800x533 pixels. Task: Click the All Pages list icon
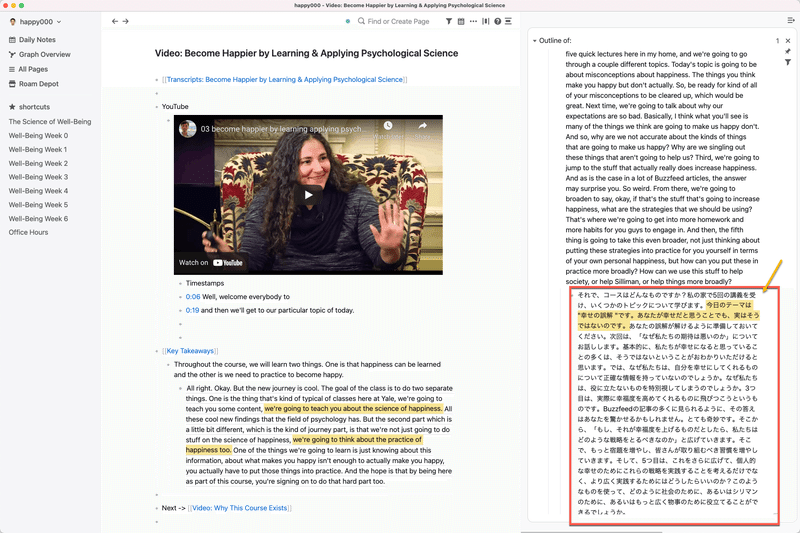[x=12, y=69]
